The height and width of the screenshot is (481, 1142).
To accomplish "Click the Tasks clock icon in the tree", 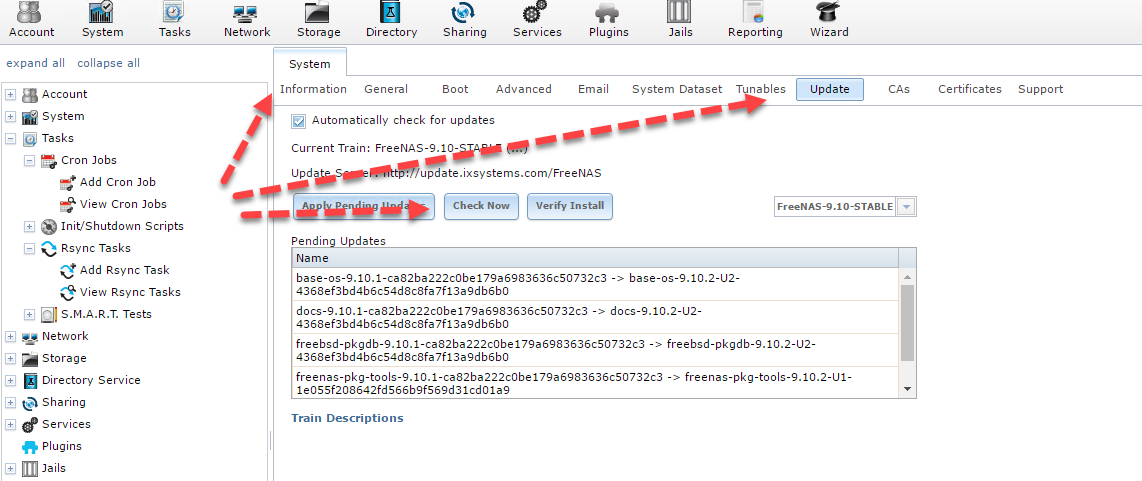I will pos(30,138).
